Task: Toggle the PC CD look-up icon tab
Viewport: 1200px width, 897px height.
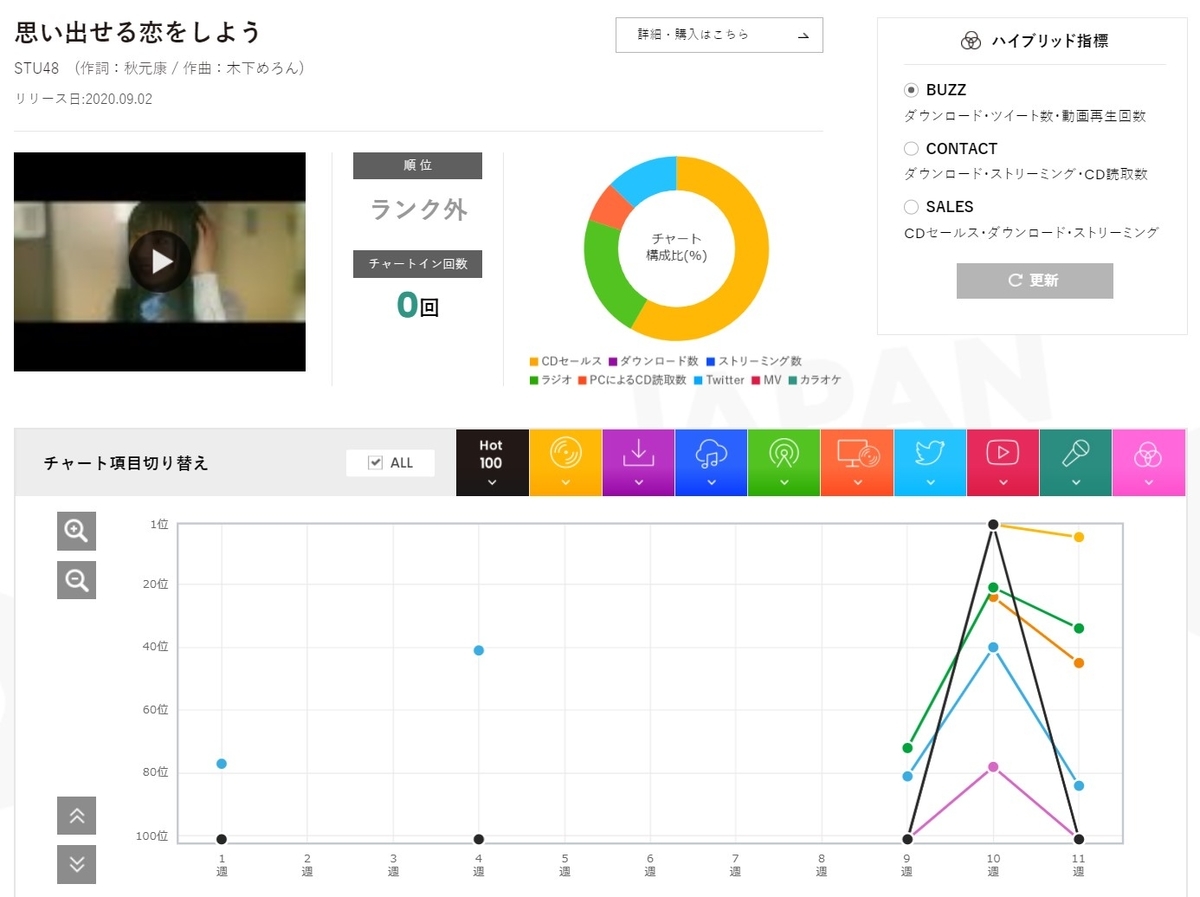Action: (857, 462)
